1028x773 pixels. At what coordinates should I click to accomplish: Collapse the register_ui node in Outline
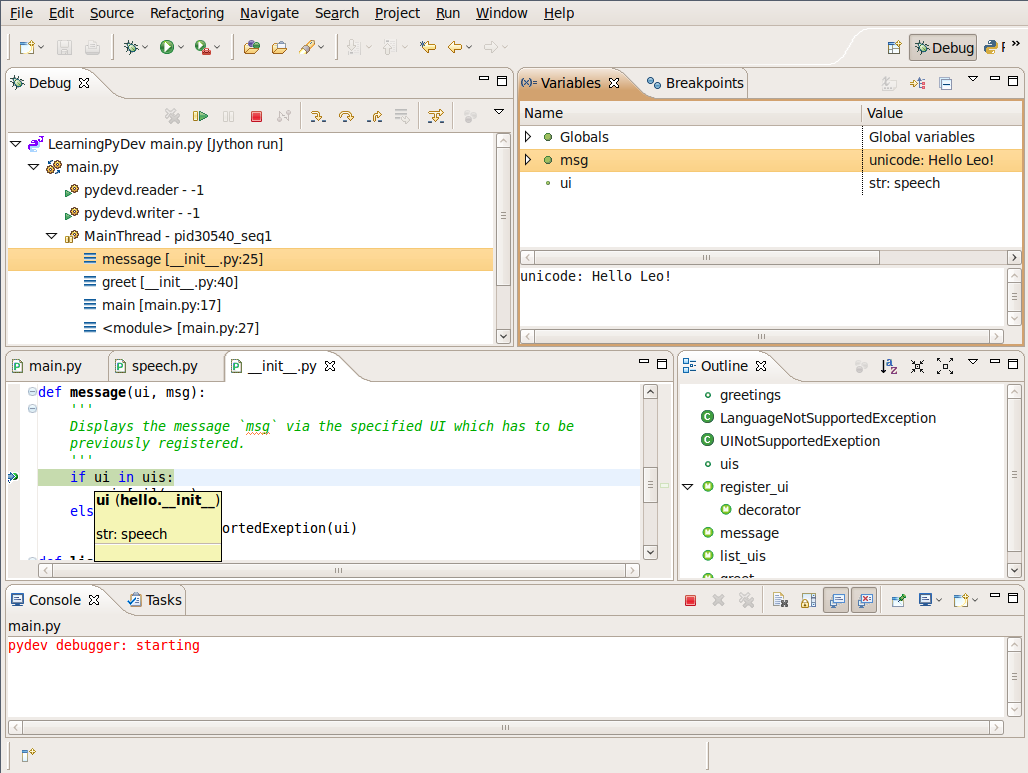point(688,487)
